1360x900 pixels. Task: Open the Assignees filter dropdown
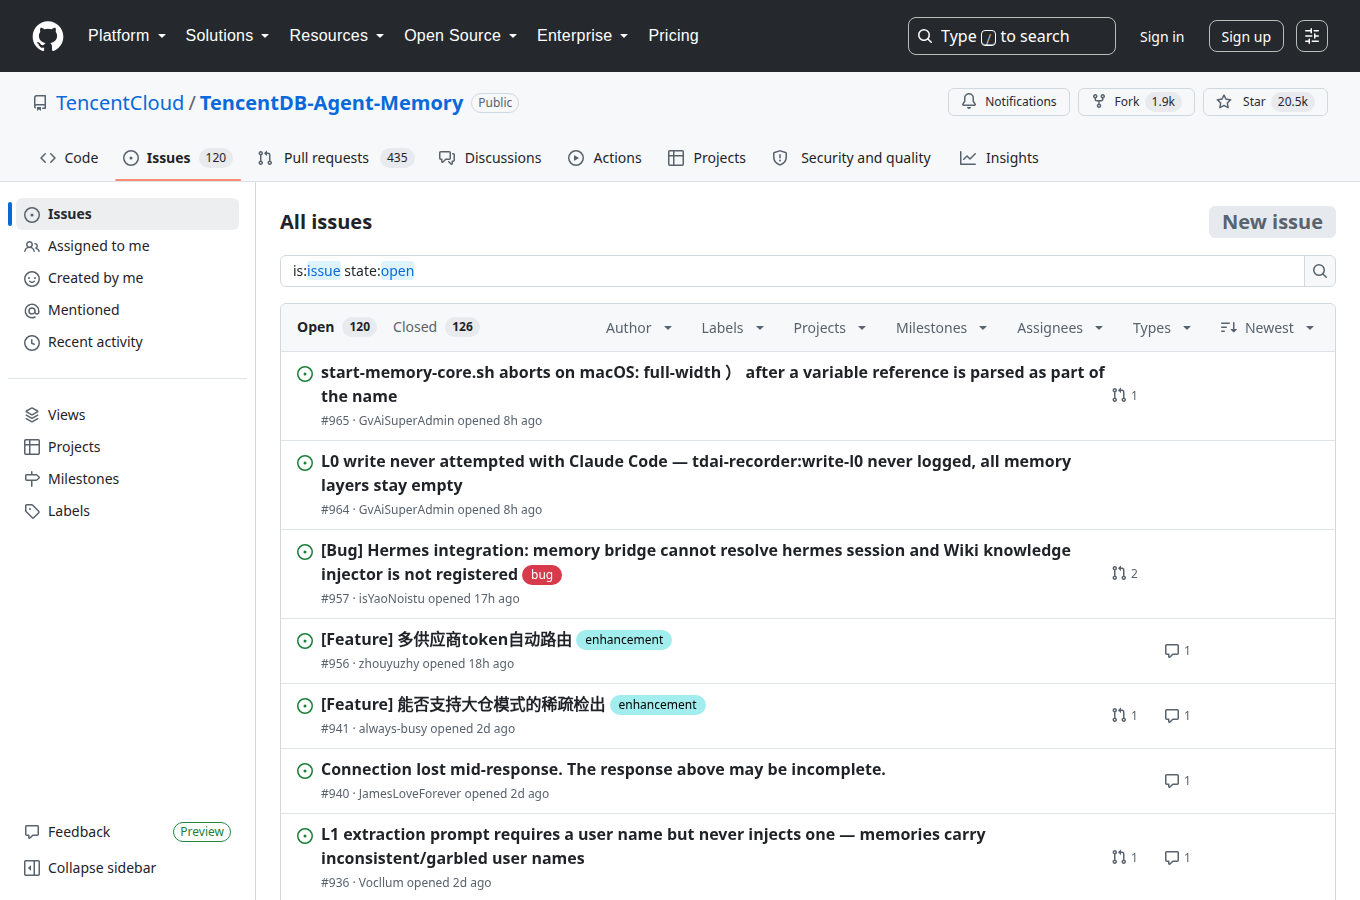[1060, 328]
